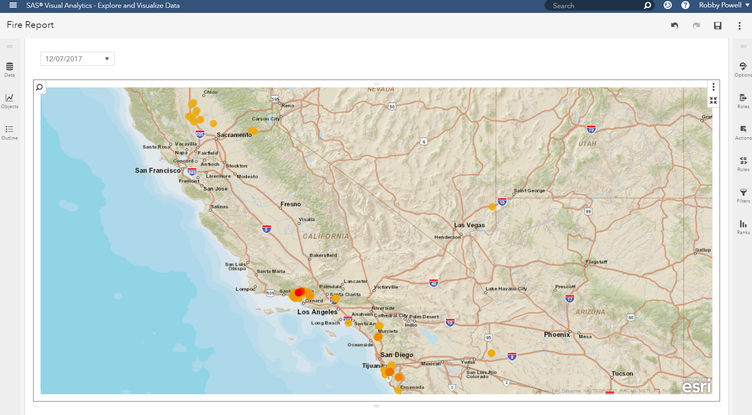This screenshot has width=752, height=415.
Task: Open the map object's three-dot menu
Action: (713, 87)
